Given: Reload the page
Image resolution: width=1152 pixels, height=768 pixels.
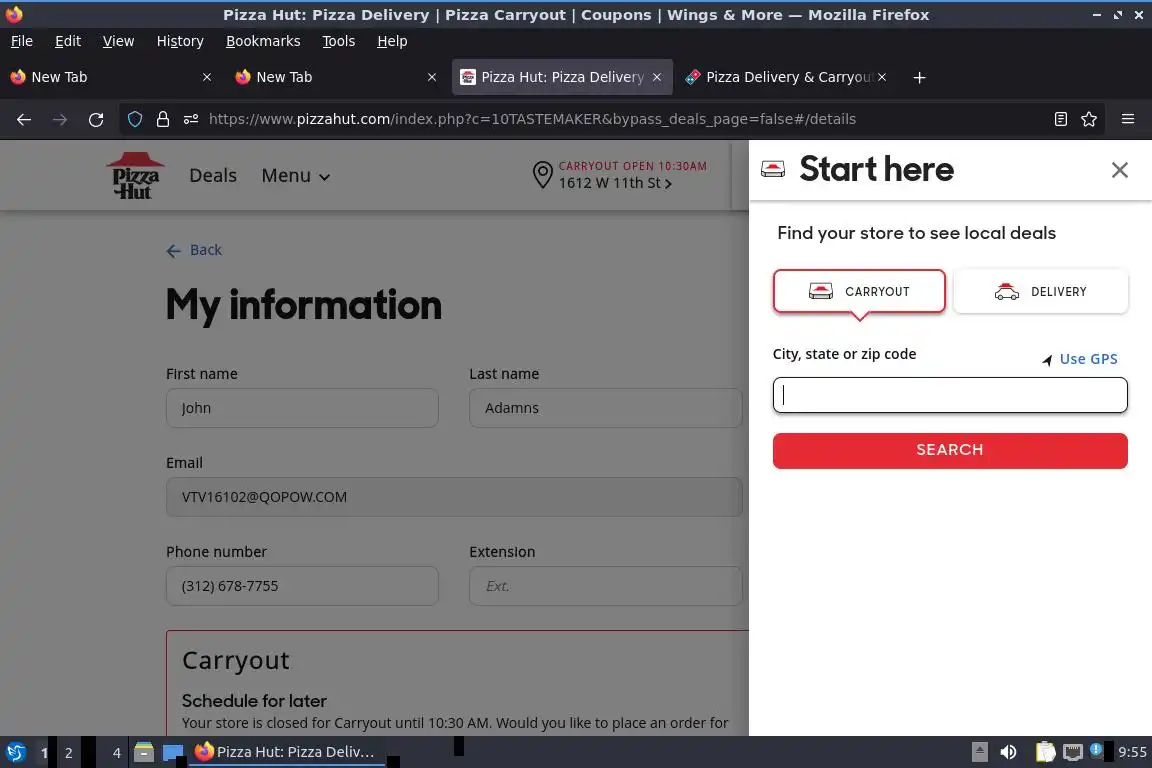Looking at the screenshot, I should click(96, 119).
